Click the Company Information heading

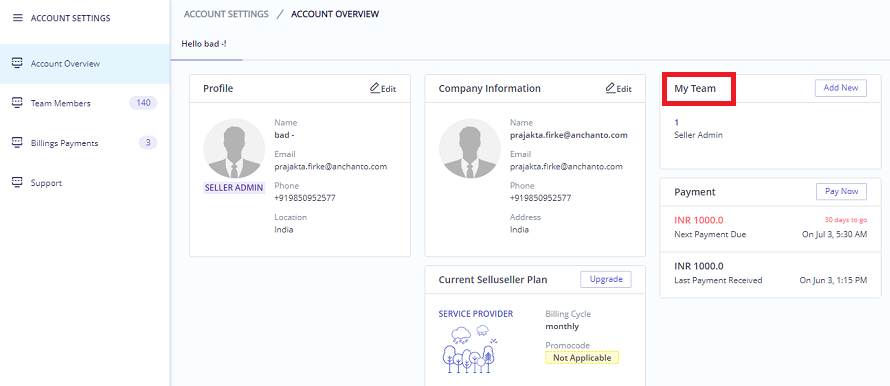tap(489, 89)
